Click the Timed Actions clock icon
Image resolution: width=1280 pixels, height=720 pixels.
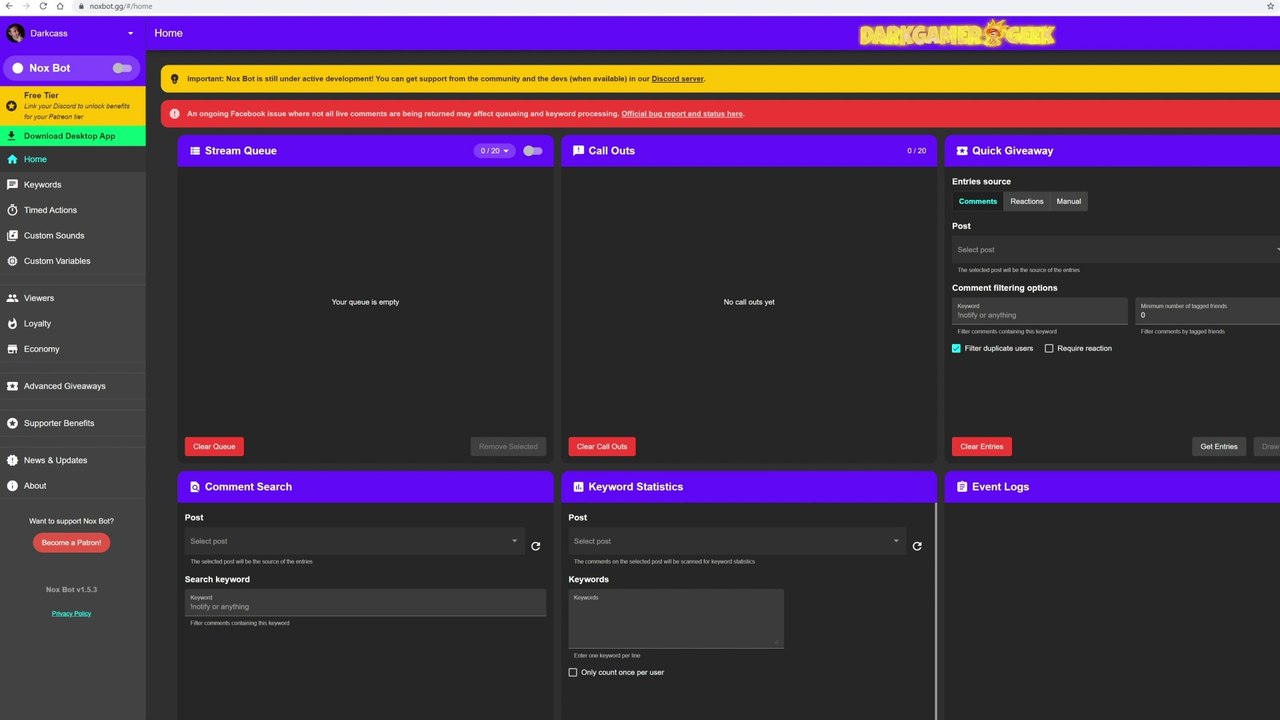click(x=13, y=210)
